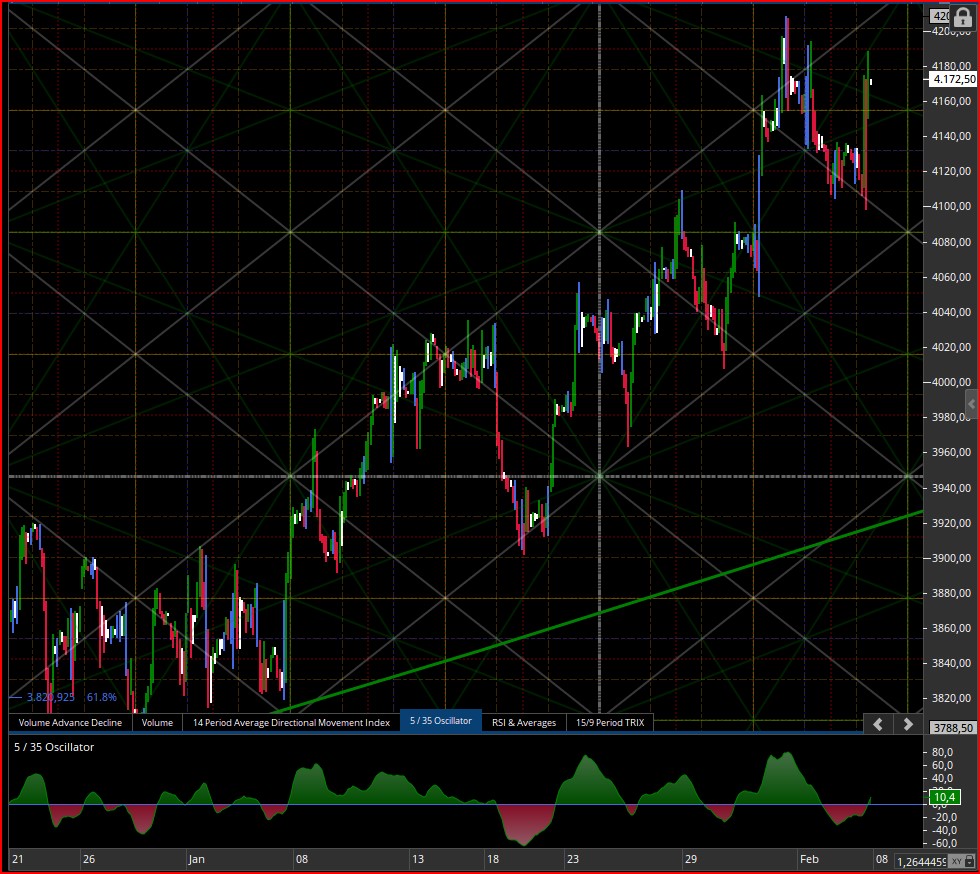
Task: Open the RSI & Averages tab
Action: tap(524, 723)
